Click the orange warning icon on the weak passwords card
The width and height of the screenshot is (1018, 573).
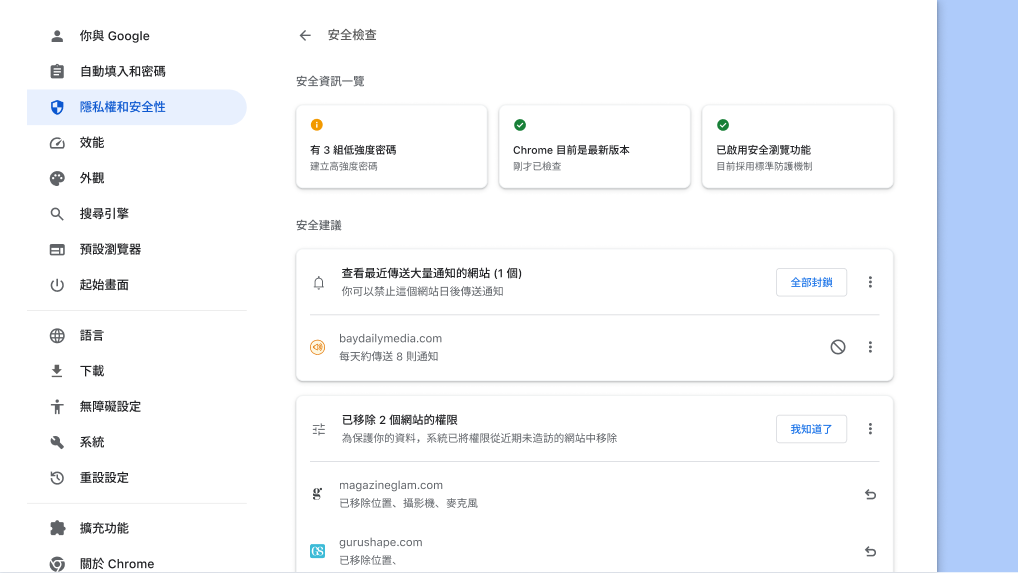[317, 125]
